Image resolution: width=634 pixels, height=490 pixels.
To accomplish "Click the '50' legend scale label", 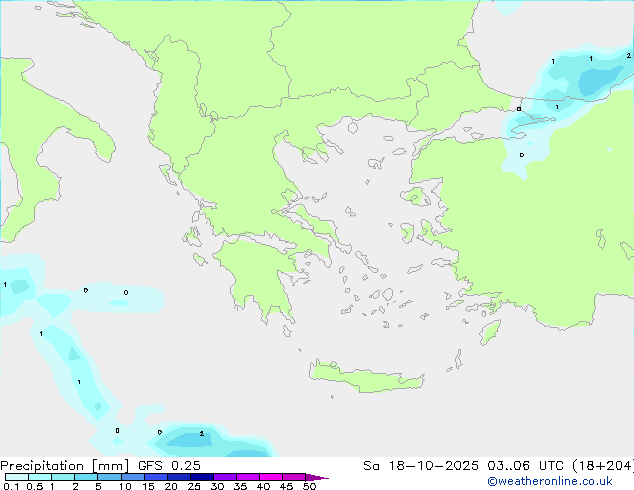I will [309, 486].
